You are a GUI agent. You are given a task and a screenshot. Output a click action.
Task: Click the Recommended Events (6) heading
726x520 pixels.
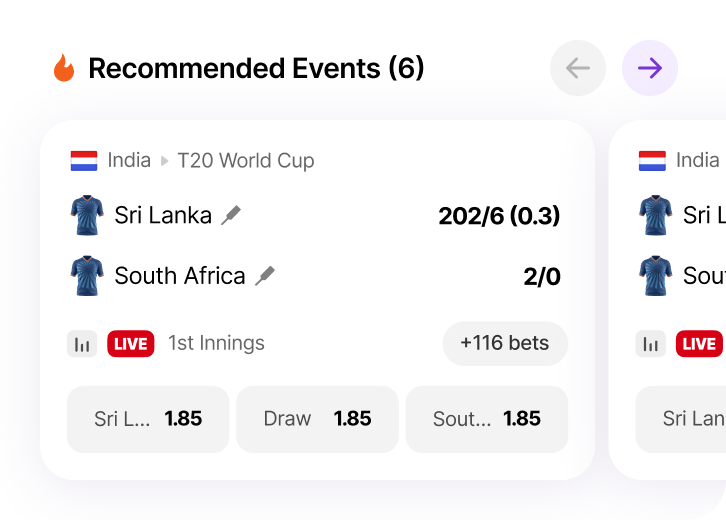(256, 68)
